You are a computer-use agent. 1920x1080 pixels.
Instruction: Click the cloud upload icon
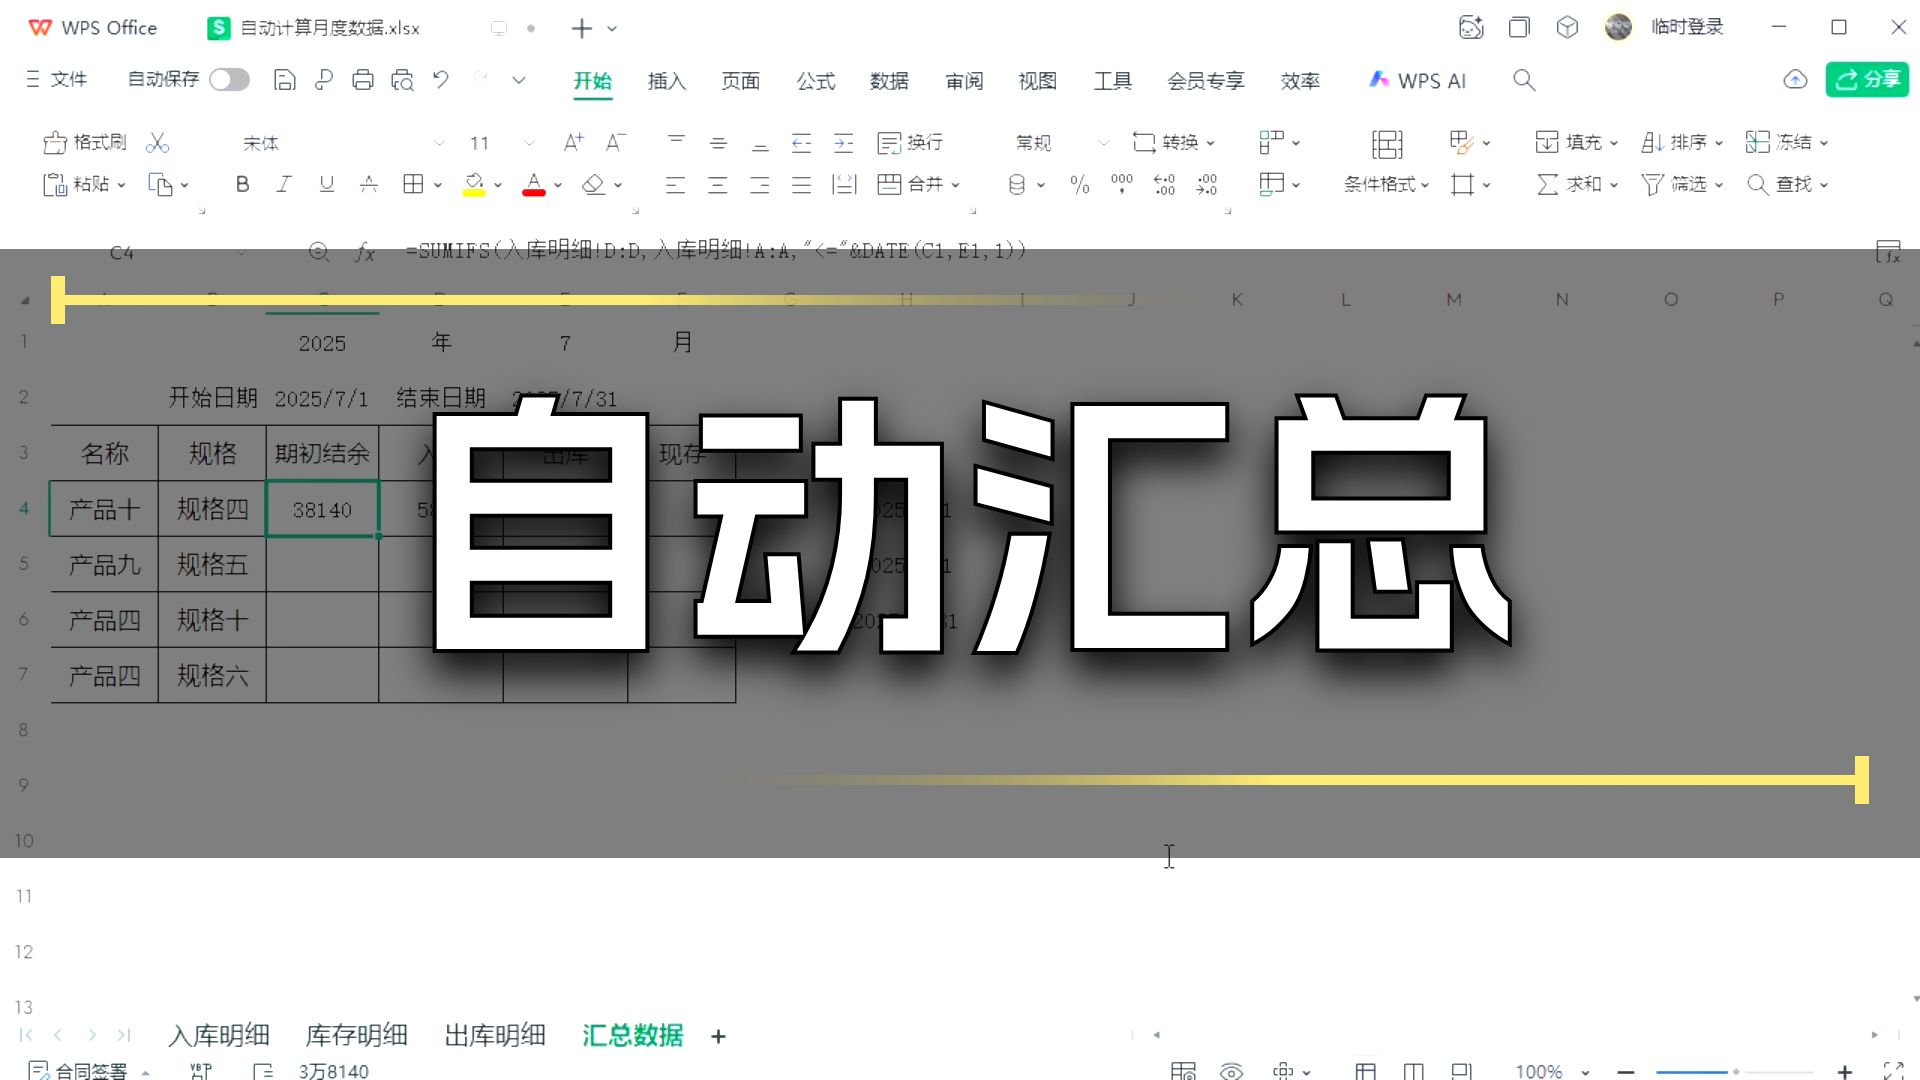[x=1795, y=80]
